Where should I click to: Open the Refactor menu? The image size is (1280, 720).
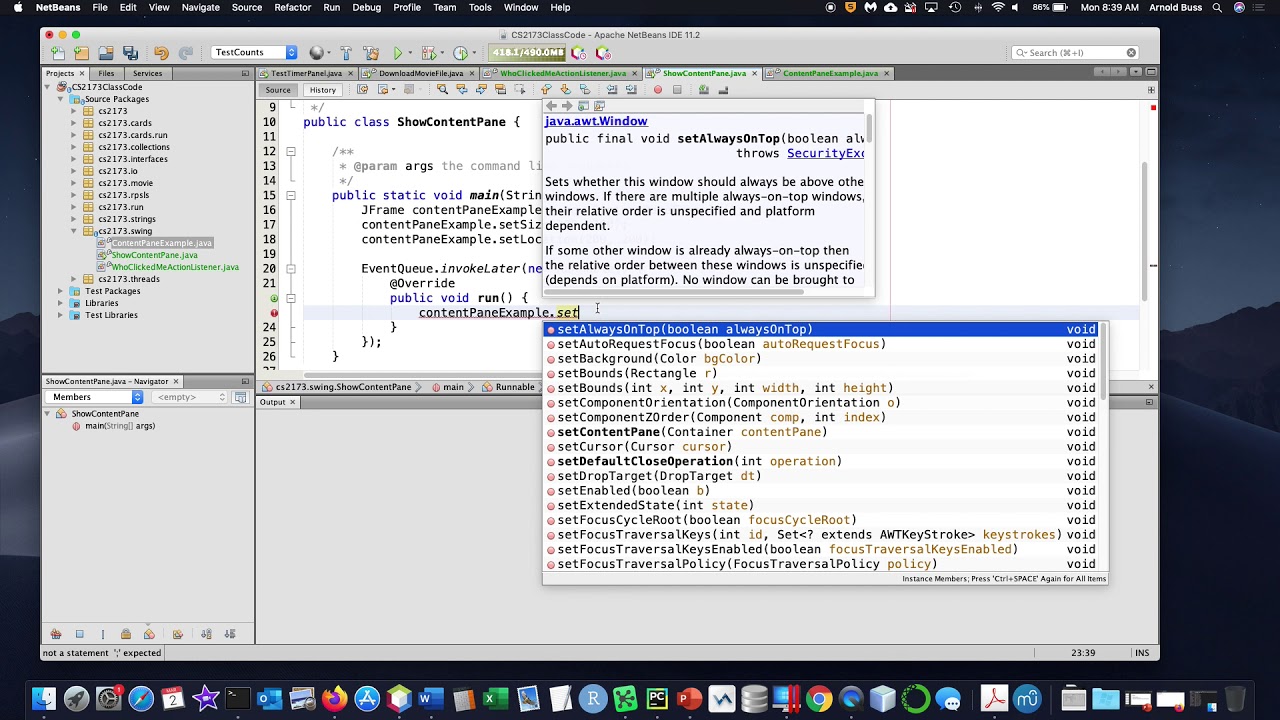tap(292, 7)
